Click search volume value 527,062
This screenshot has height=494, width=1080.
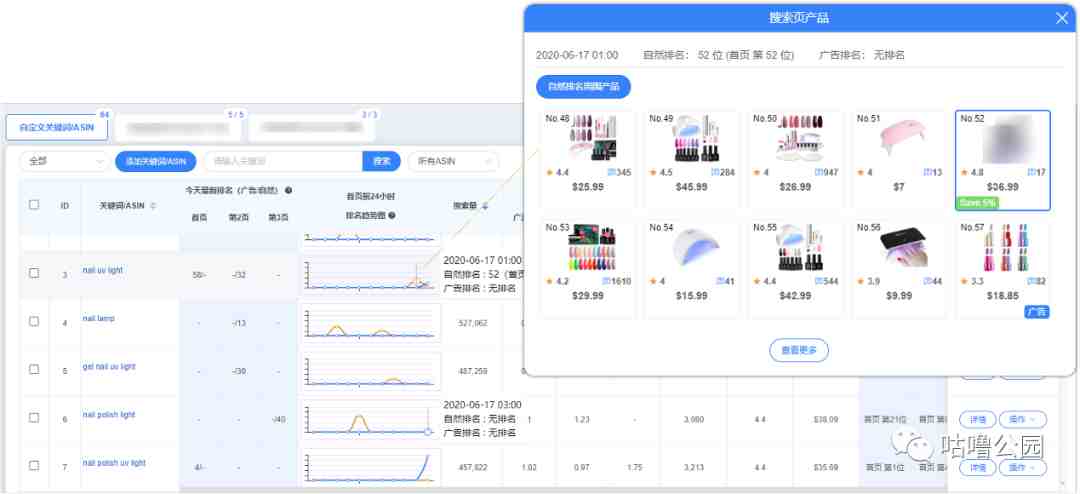coord(472,322)
